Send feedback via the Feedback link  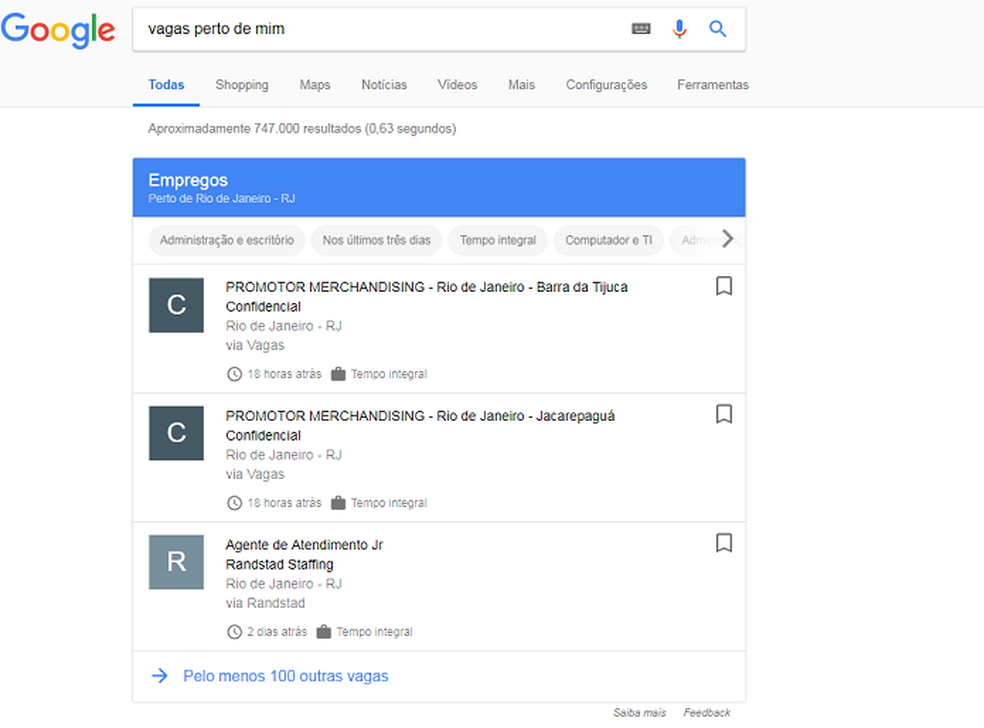(x=706, y=712)
